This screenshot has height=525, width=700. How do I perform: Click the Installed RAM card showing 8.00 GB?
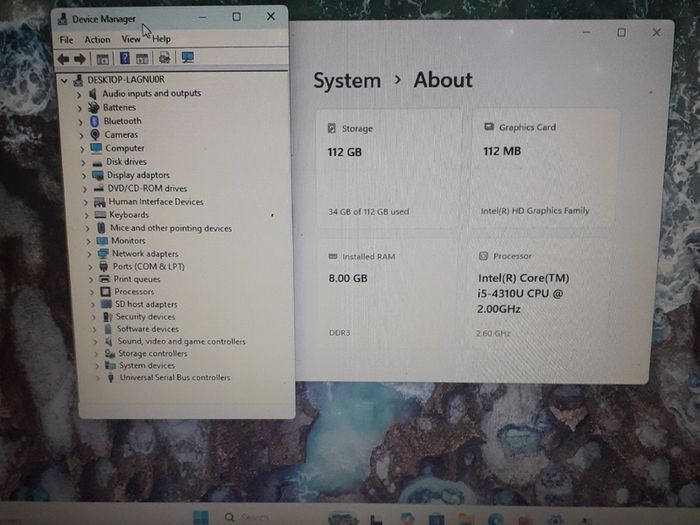[388, 295]
